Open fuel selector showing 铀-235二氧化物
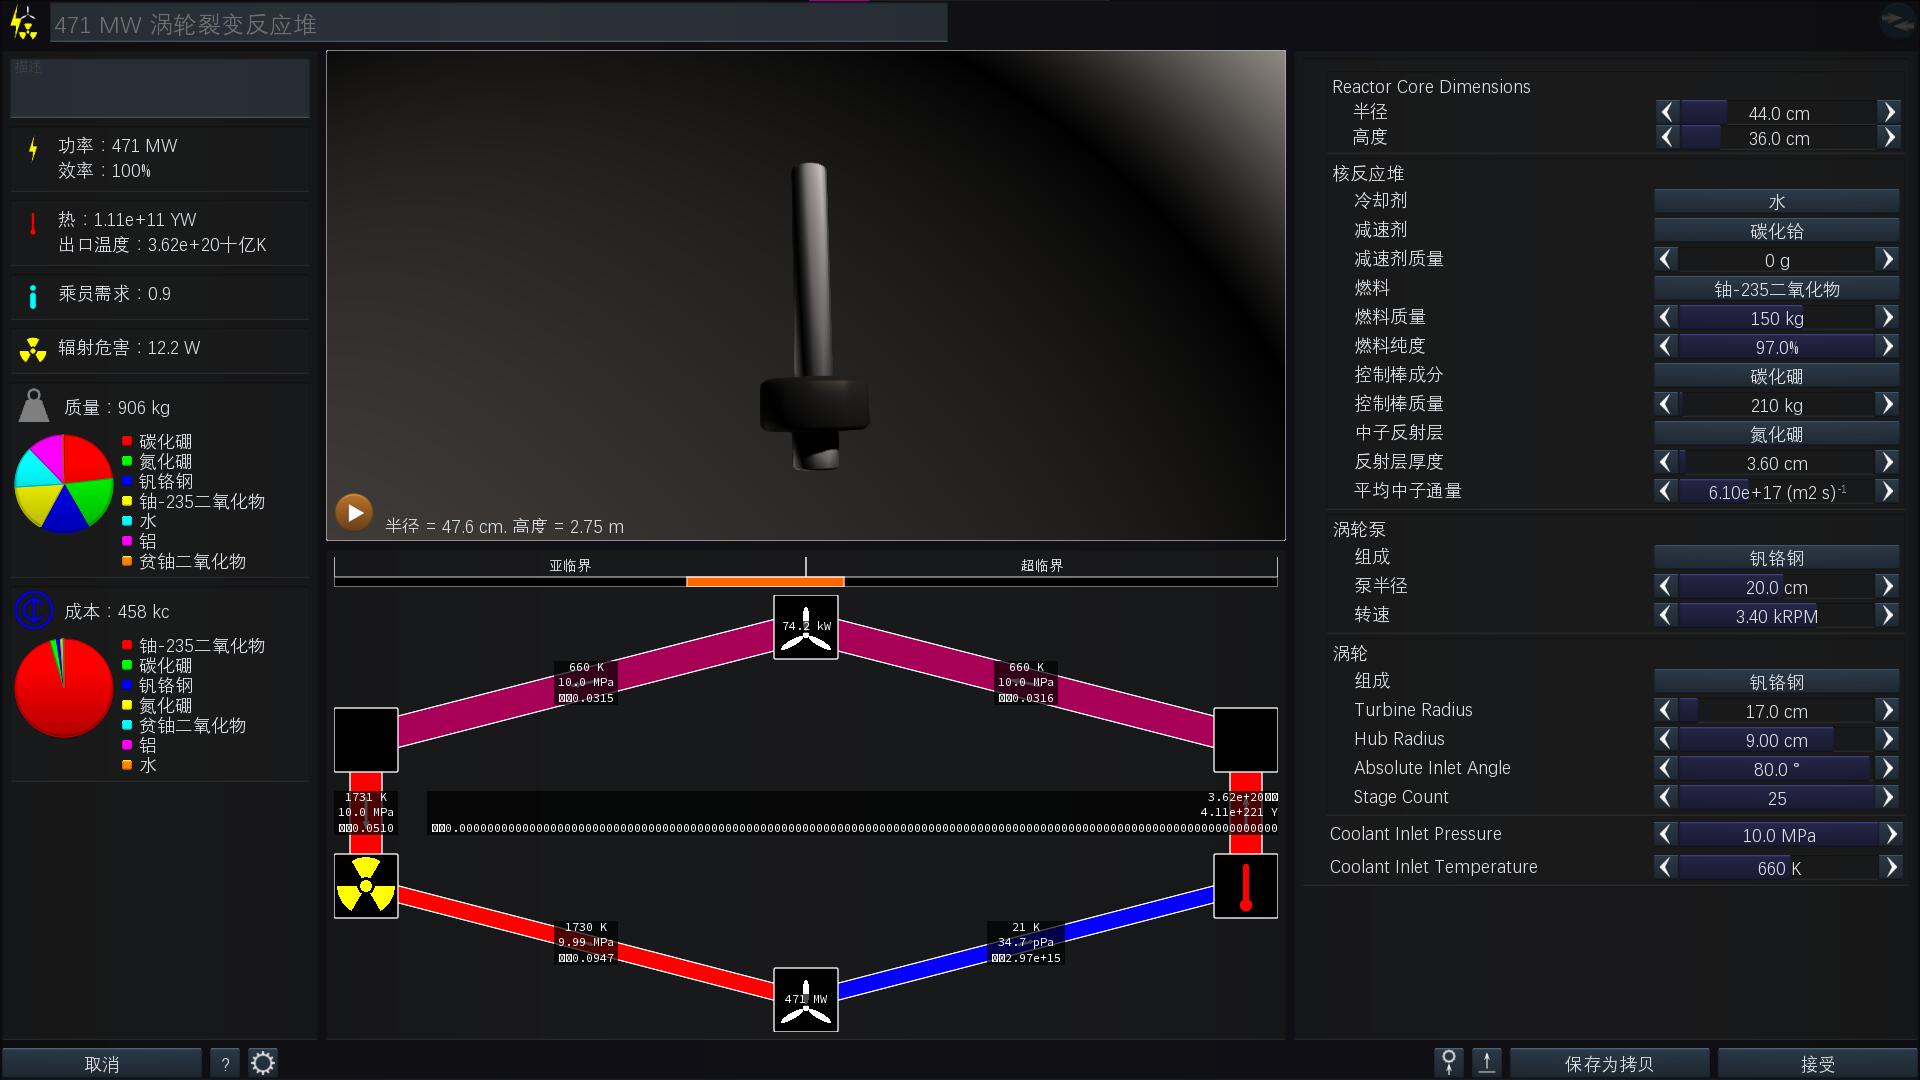 (x=1776, y=289)
